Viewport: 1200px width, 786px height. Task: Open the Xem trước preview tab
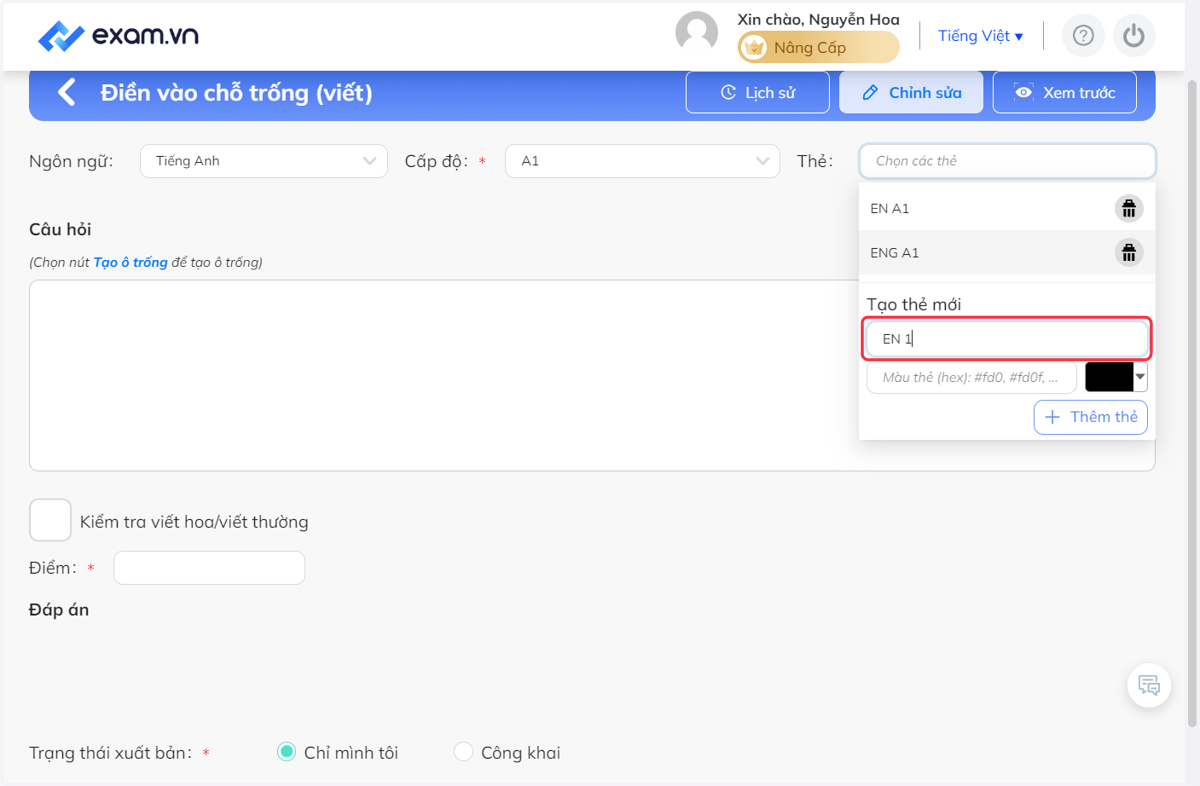tap(1064, 92)
